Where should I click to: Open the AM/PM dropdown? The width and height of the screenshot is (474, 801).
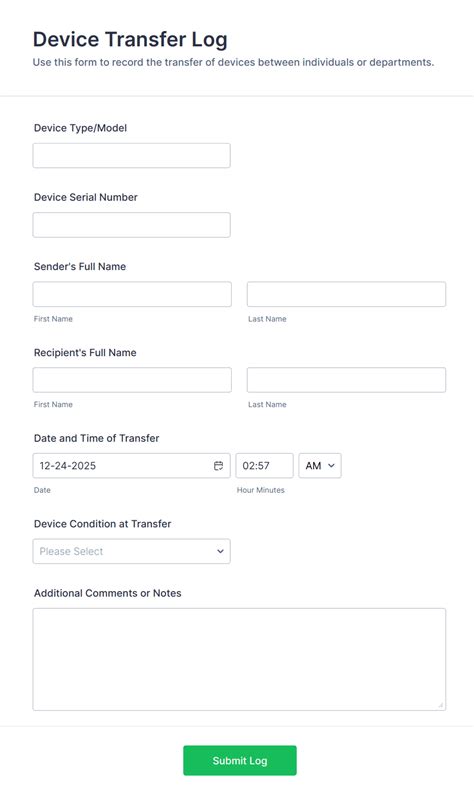[320, 465]
